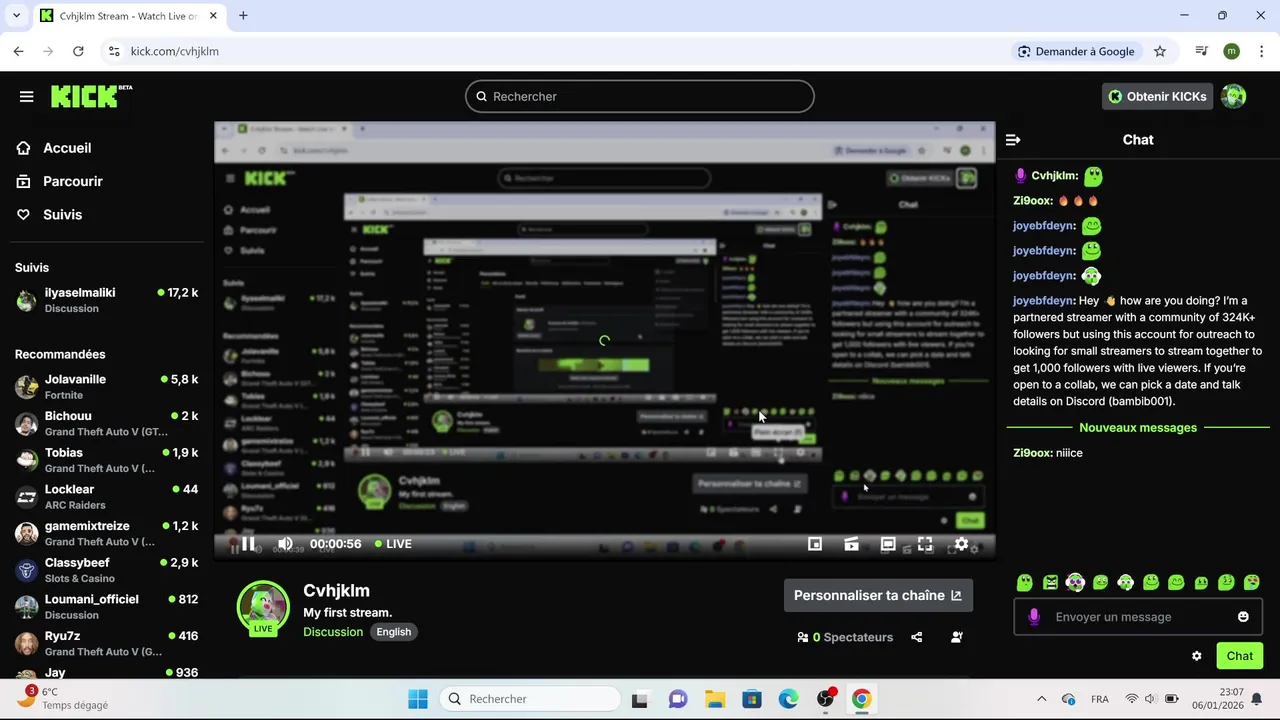Click the share icon under the stream

pos(916,637)
